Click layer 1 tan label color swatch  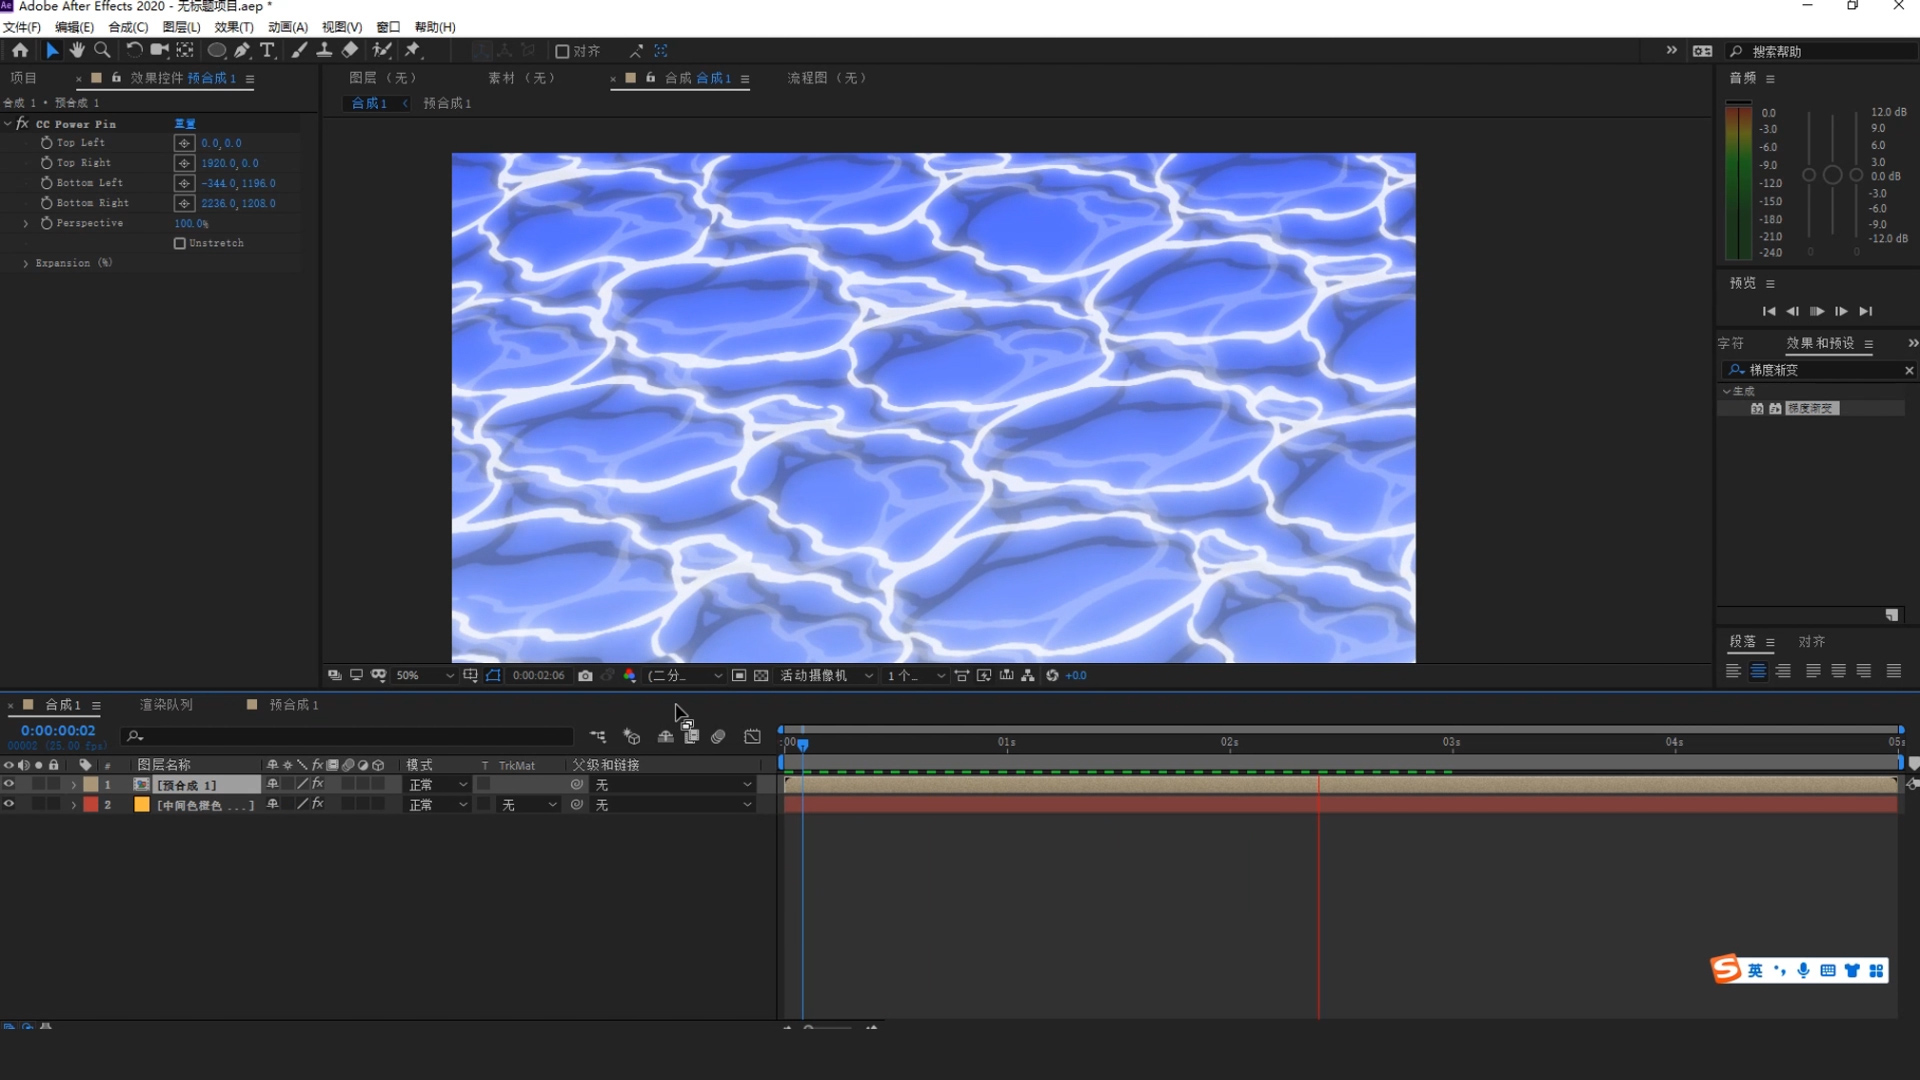coord(91,785)
